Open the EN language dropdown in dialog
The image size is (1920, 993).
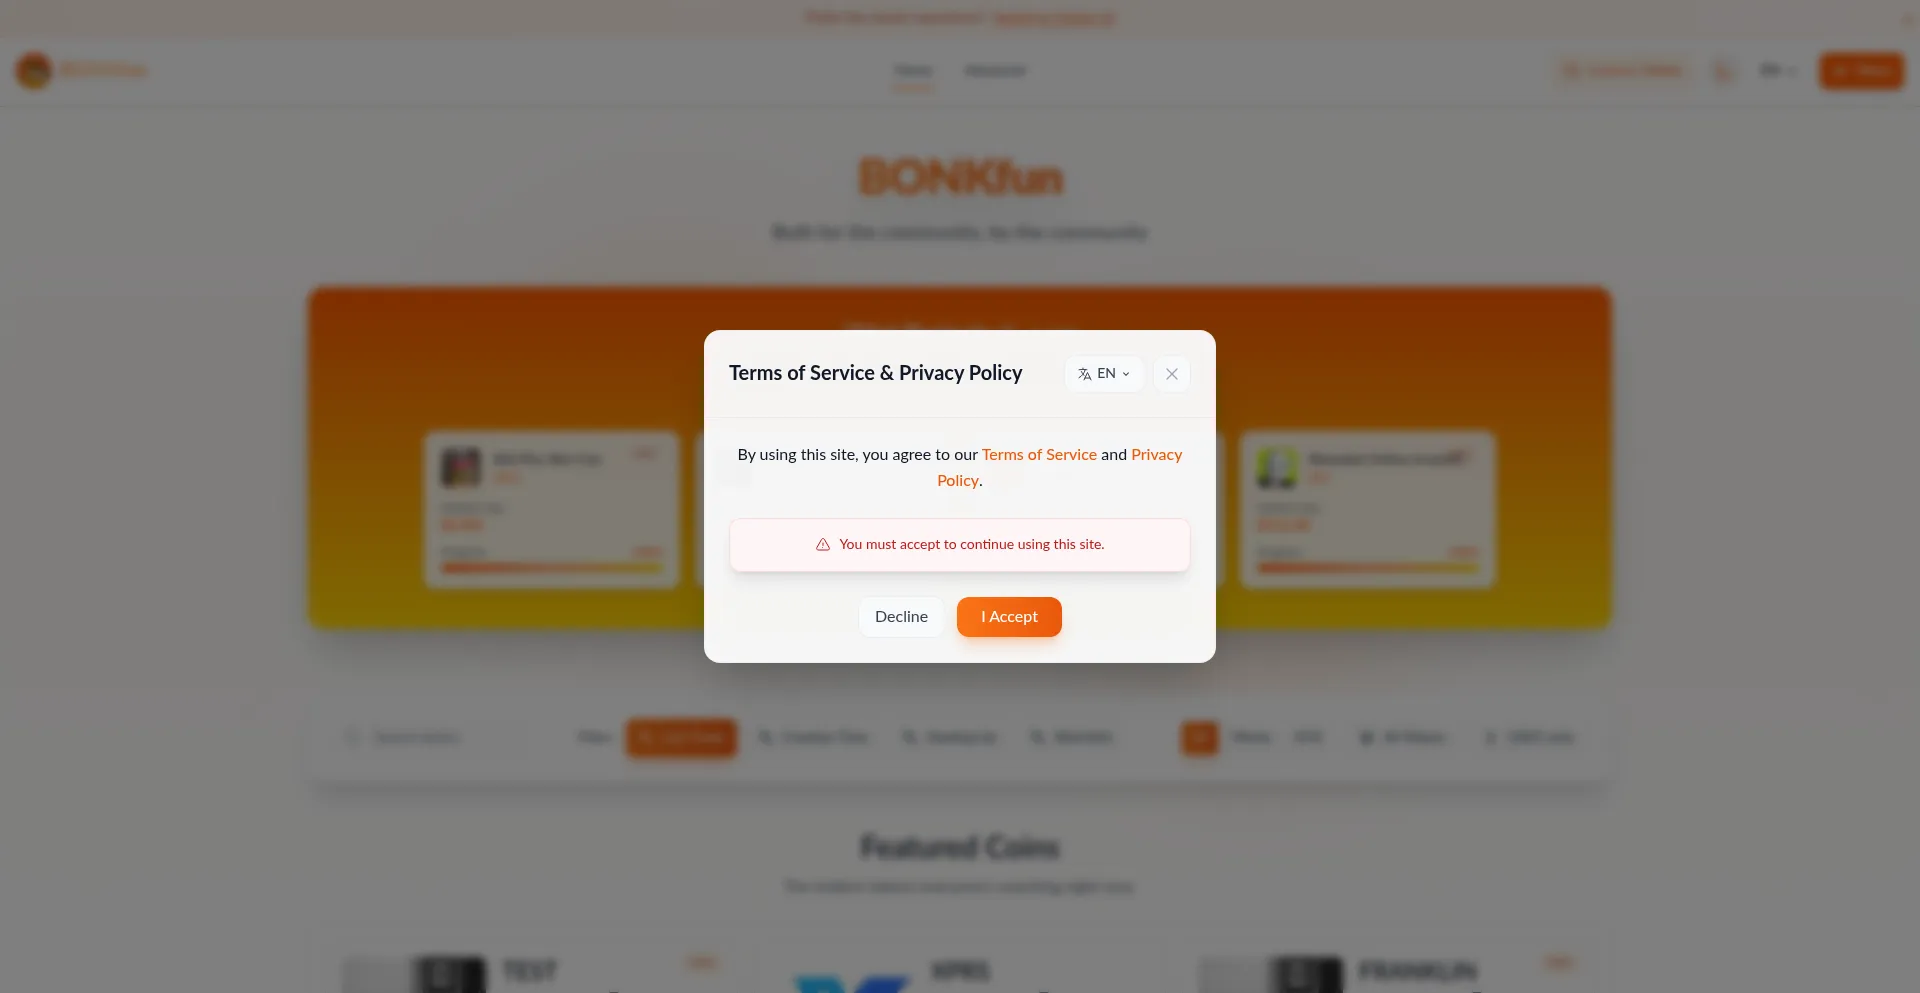click(x=1104, y=374)
